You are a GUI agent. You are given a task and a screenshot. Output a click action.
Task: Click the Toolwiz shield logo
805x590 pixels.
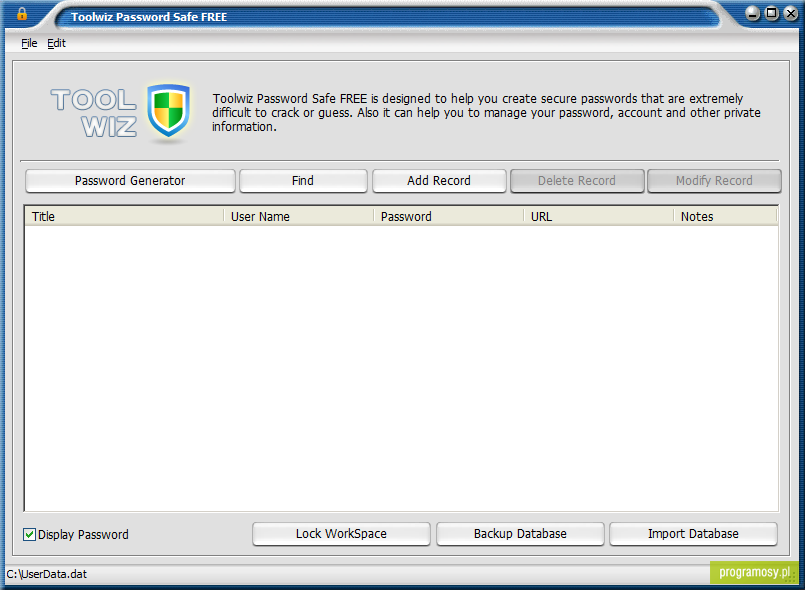pos(168,111)
